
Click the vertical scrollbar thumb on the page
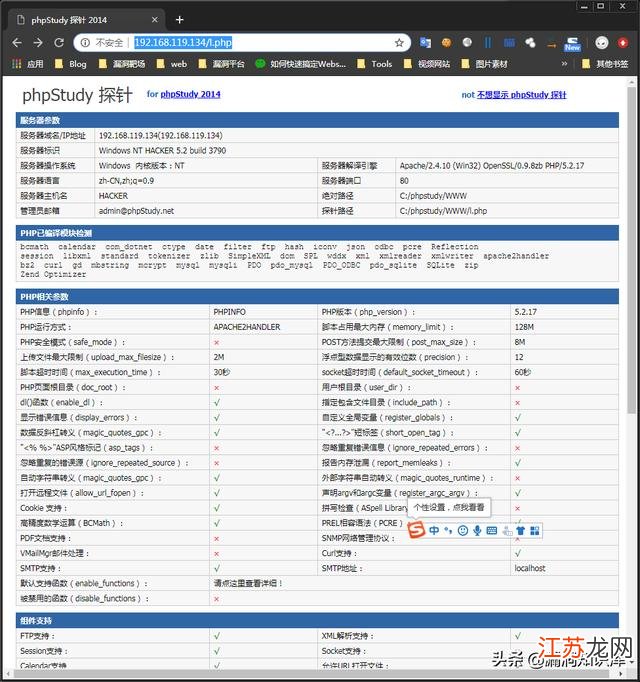(632, 250)
